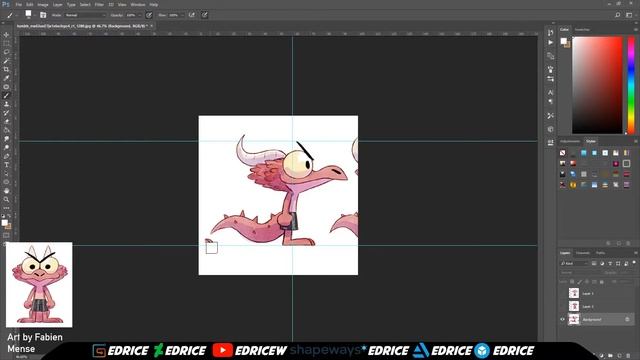Viewport: 640px width, 360px height.
Task: Open the Opacity value dropdown arrow
Action: [x=140, y=15]
